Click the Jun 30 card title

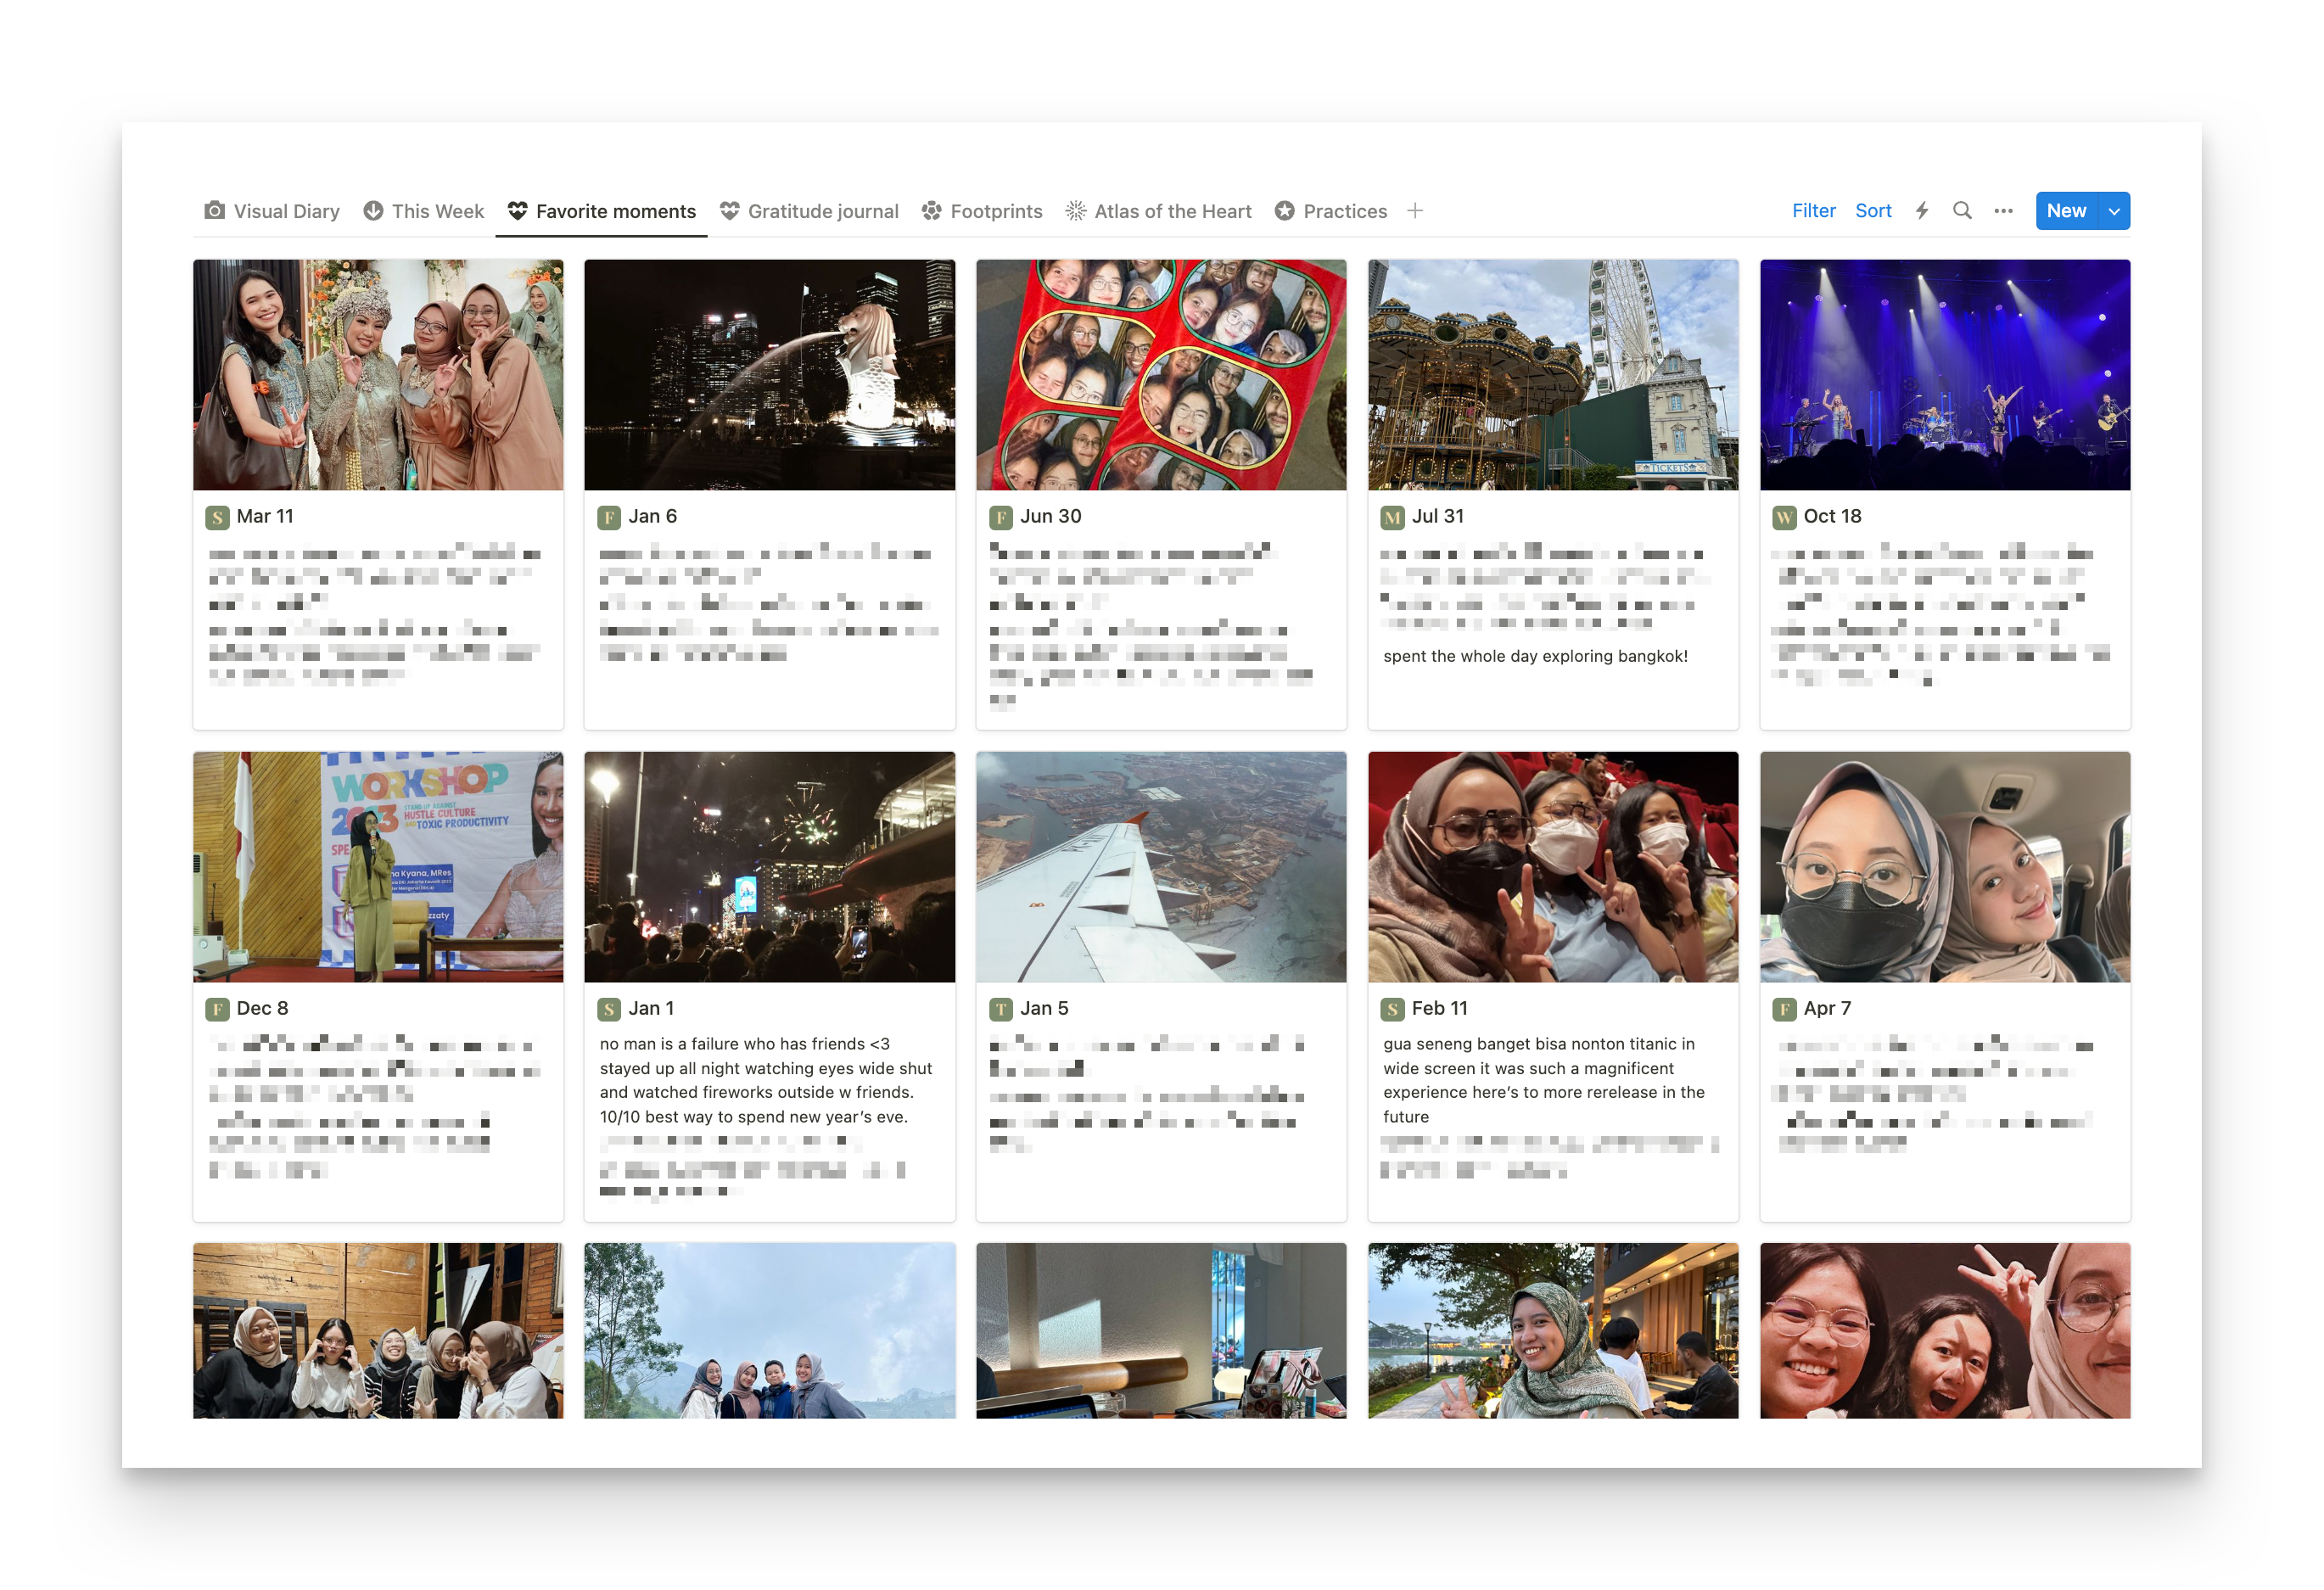[1051, 516]
